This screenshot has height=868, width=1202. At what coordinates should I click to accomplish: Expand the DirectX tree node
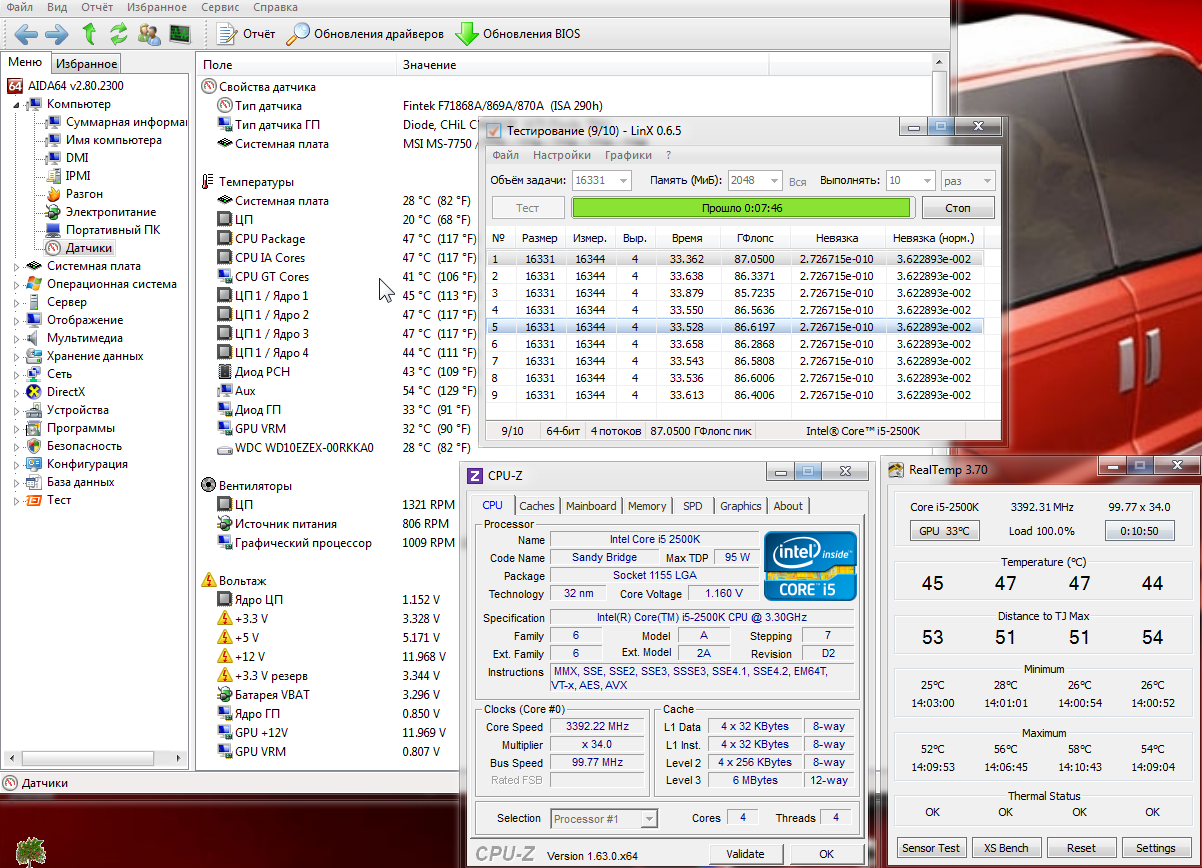(17, 392)
